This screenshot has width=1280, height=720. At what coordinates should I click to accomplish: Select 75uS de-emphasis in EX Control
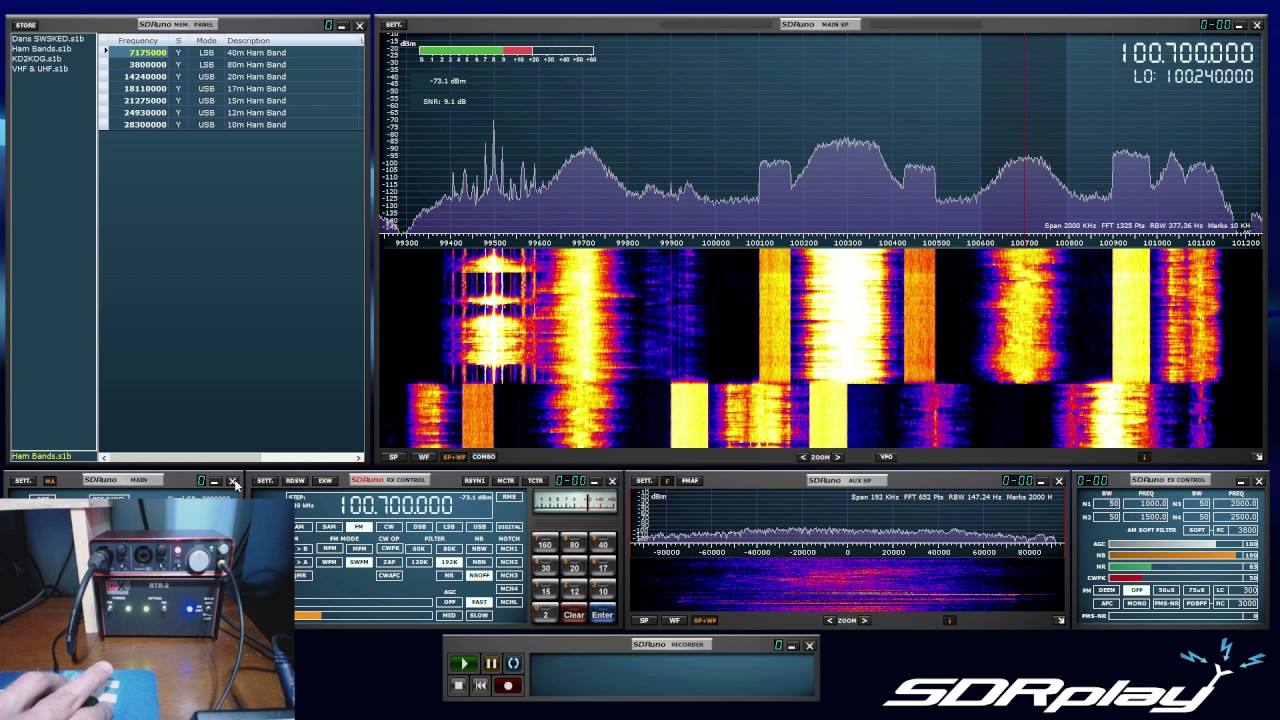pyautogui.click(x=1196, y=590)
